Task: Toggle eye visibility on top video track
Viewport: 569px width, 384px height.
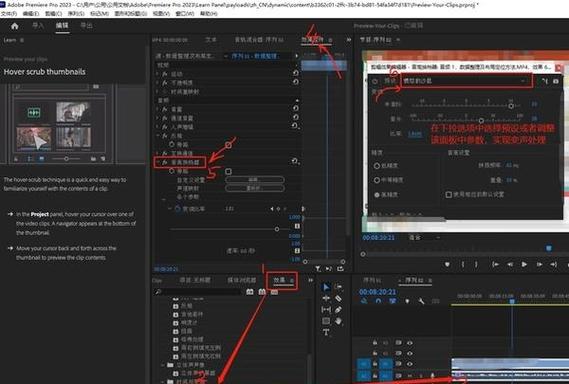Action: click(x=410, y=343)
